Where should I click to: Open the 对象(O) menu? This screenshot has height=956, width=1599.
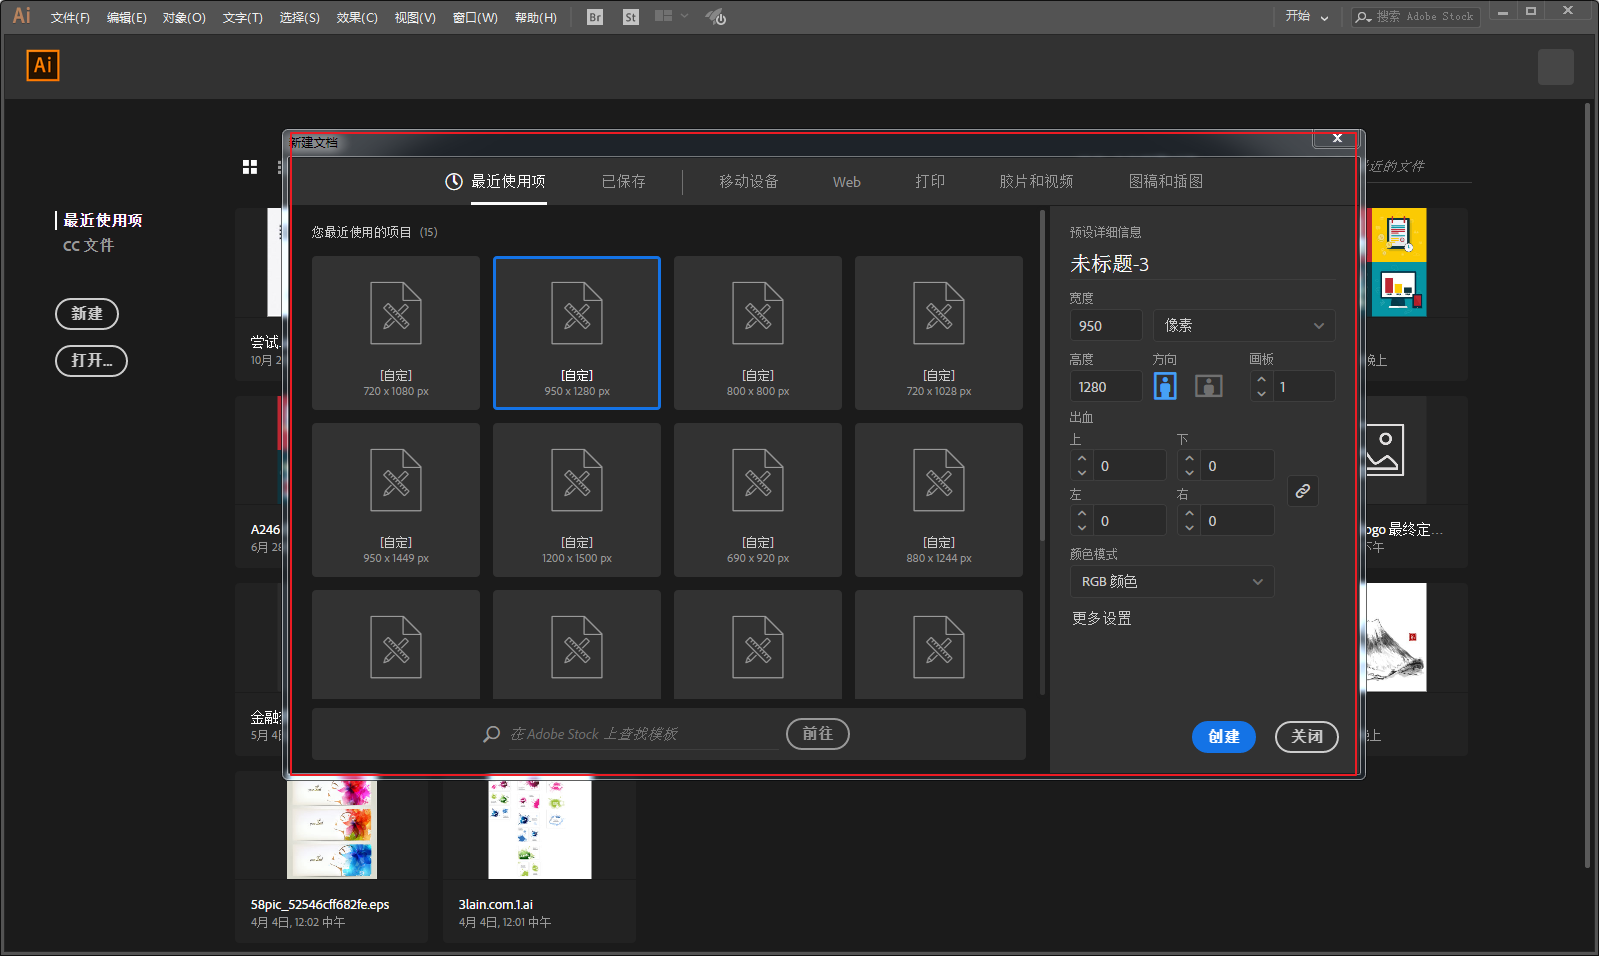click(184, 18)
